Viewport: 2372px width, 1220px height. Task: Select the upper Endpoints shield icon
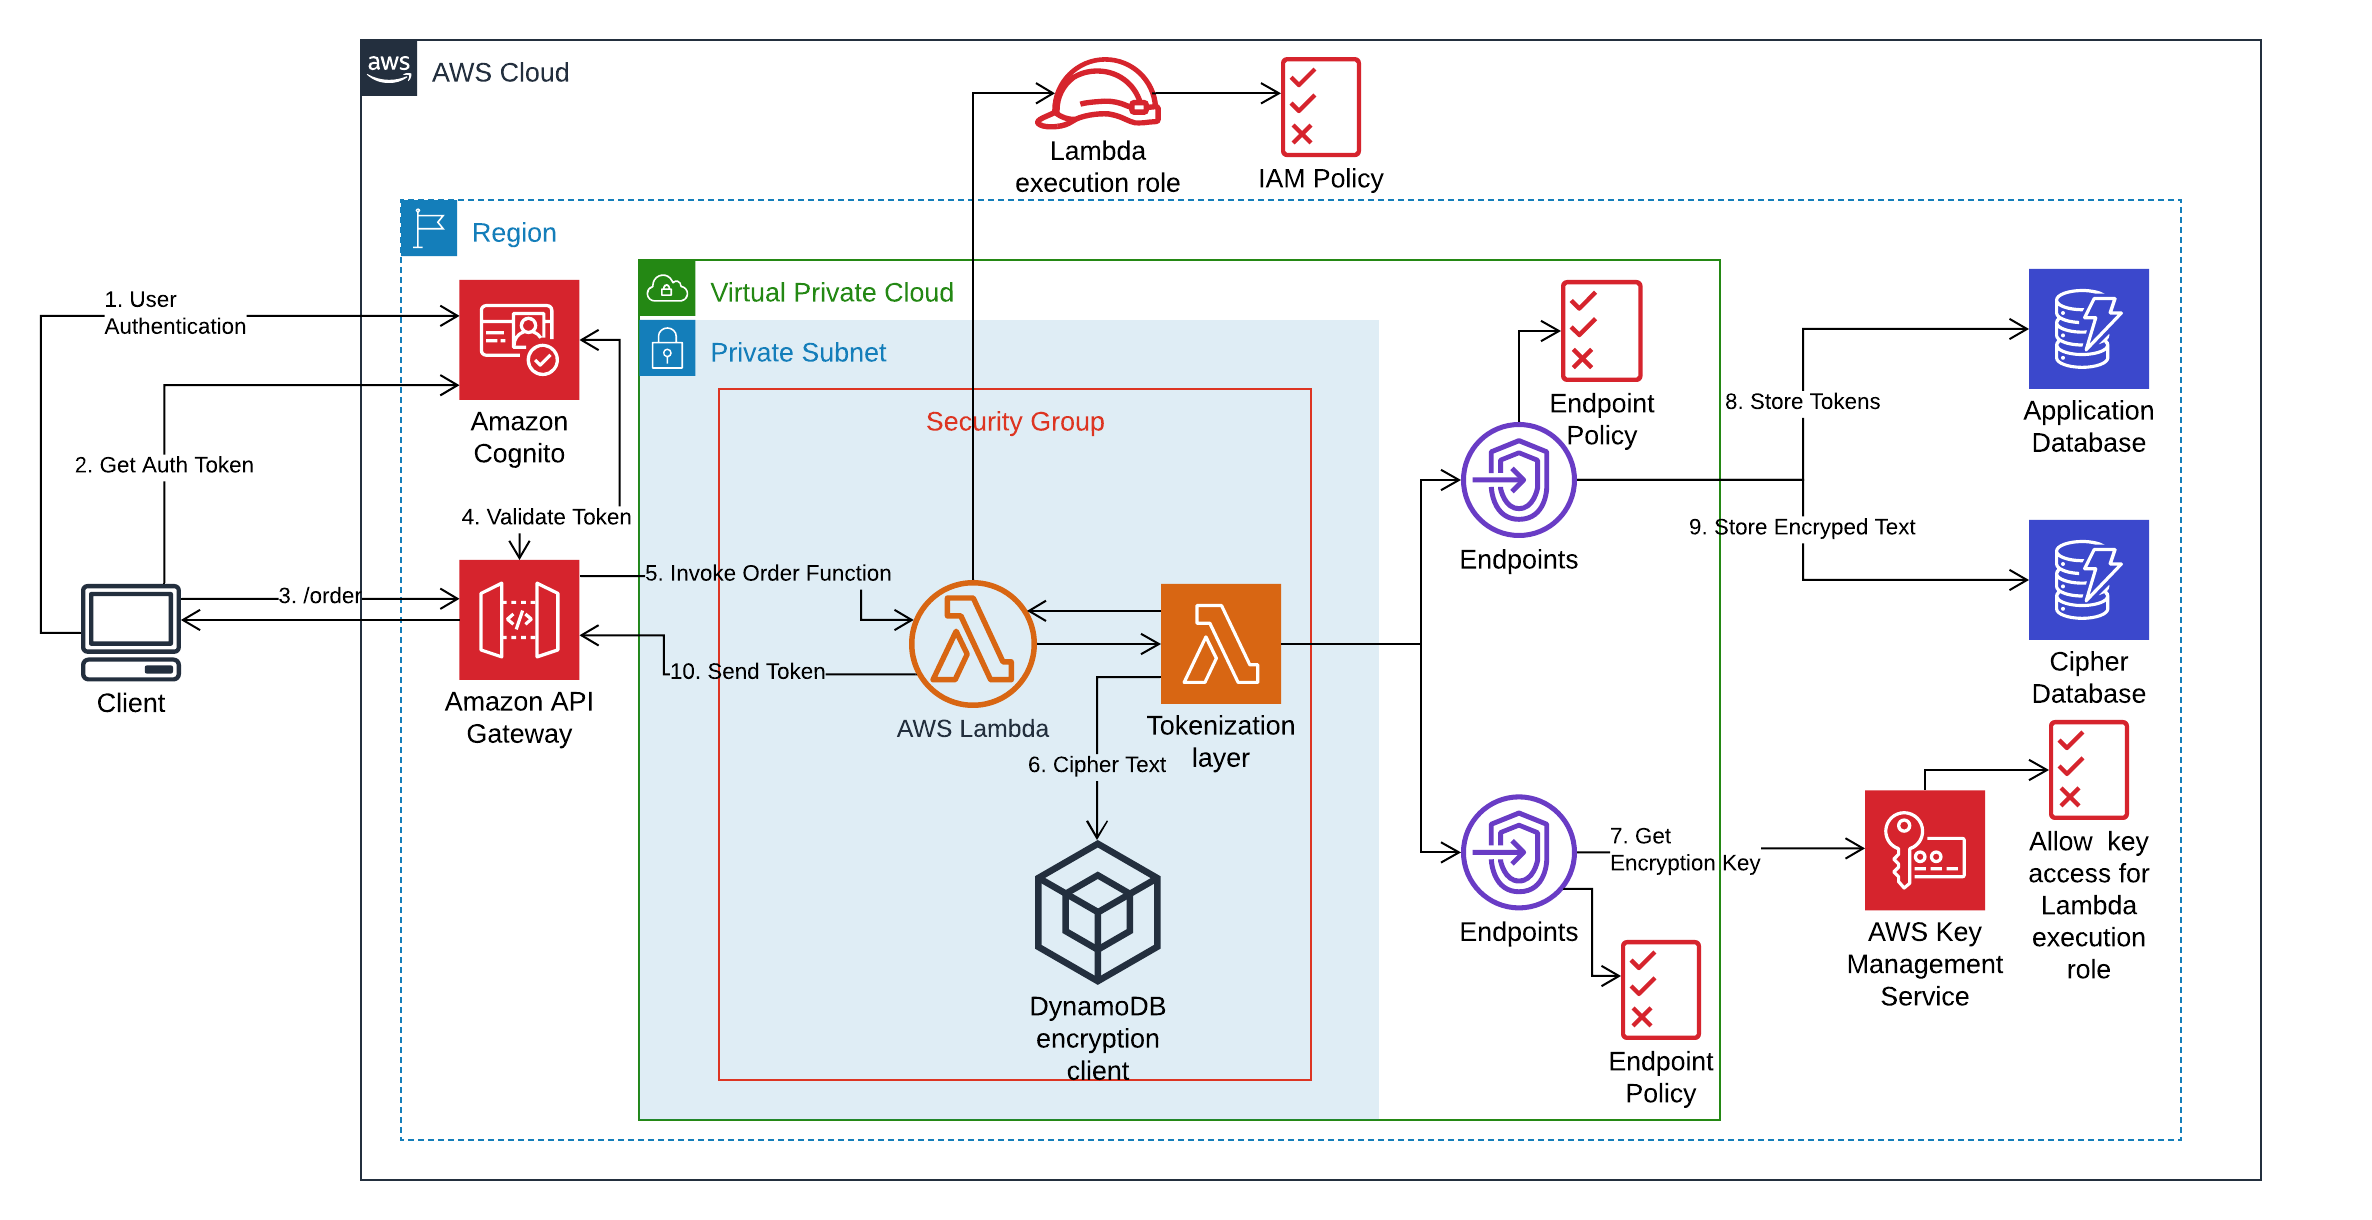point(1518,480)
